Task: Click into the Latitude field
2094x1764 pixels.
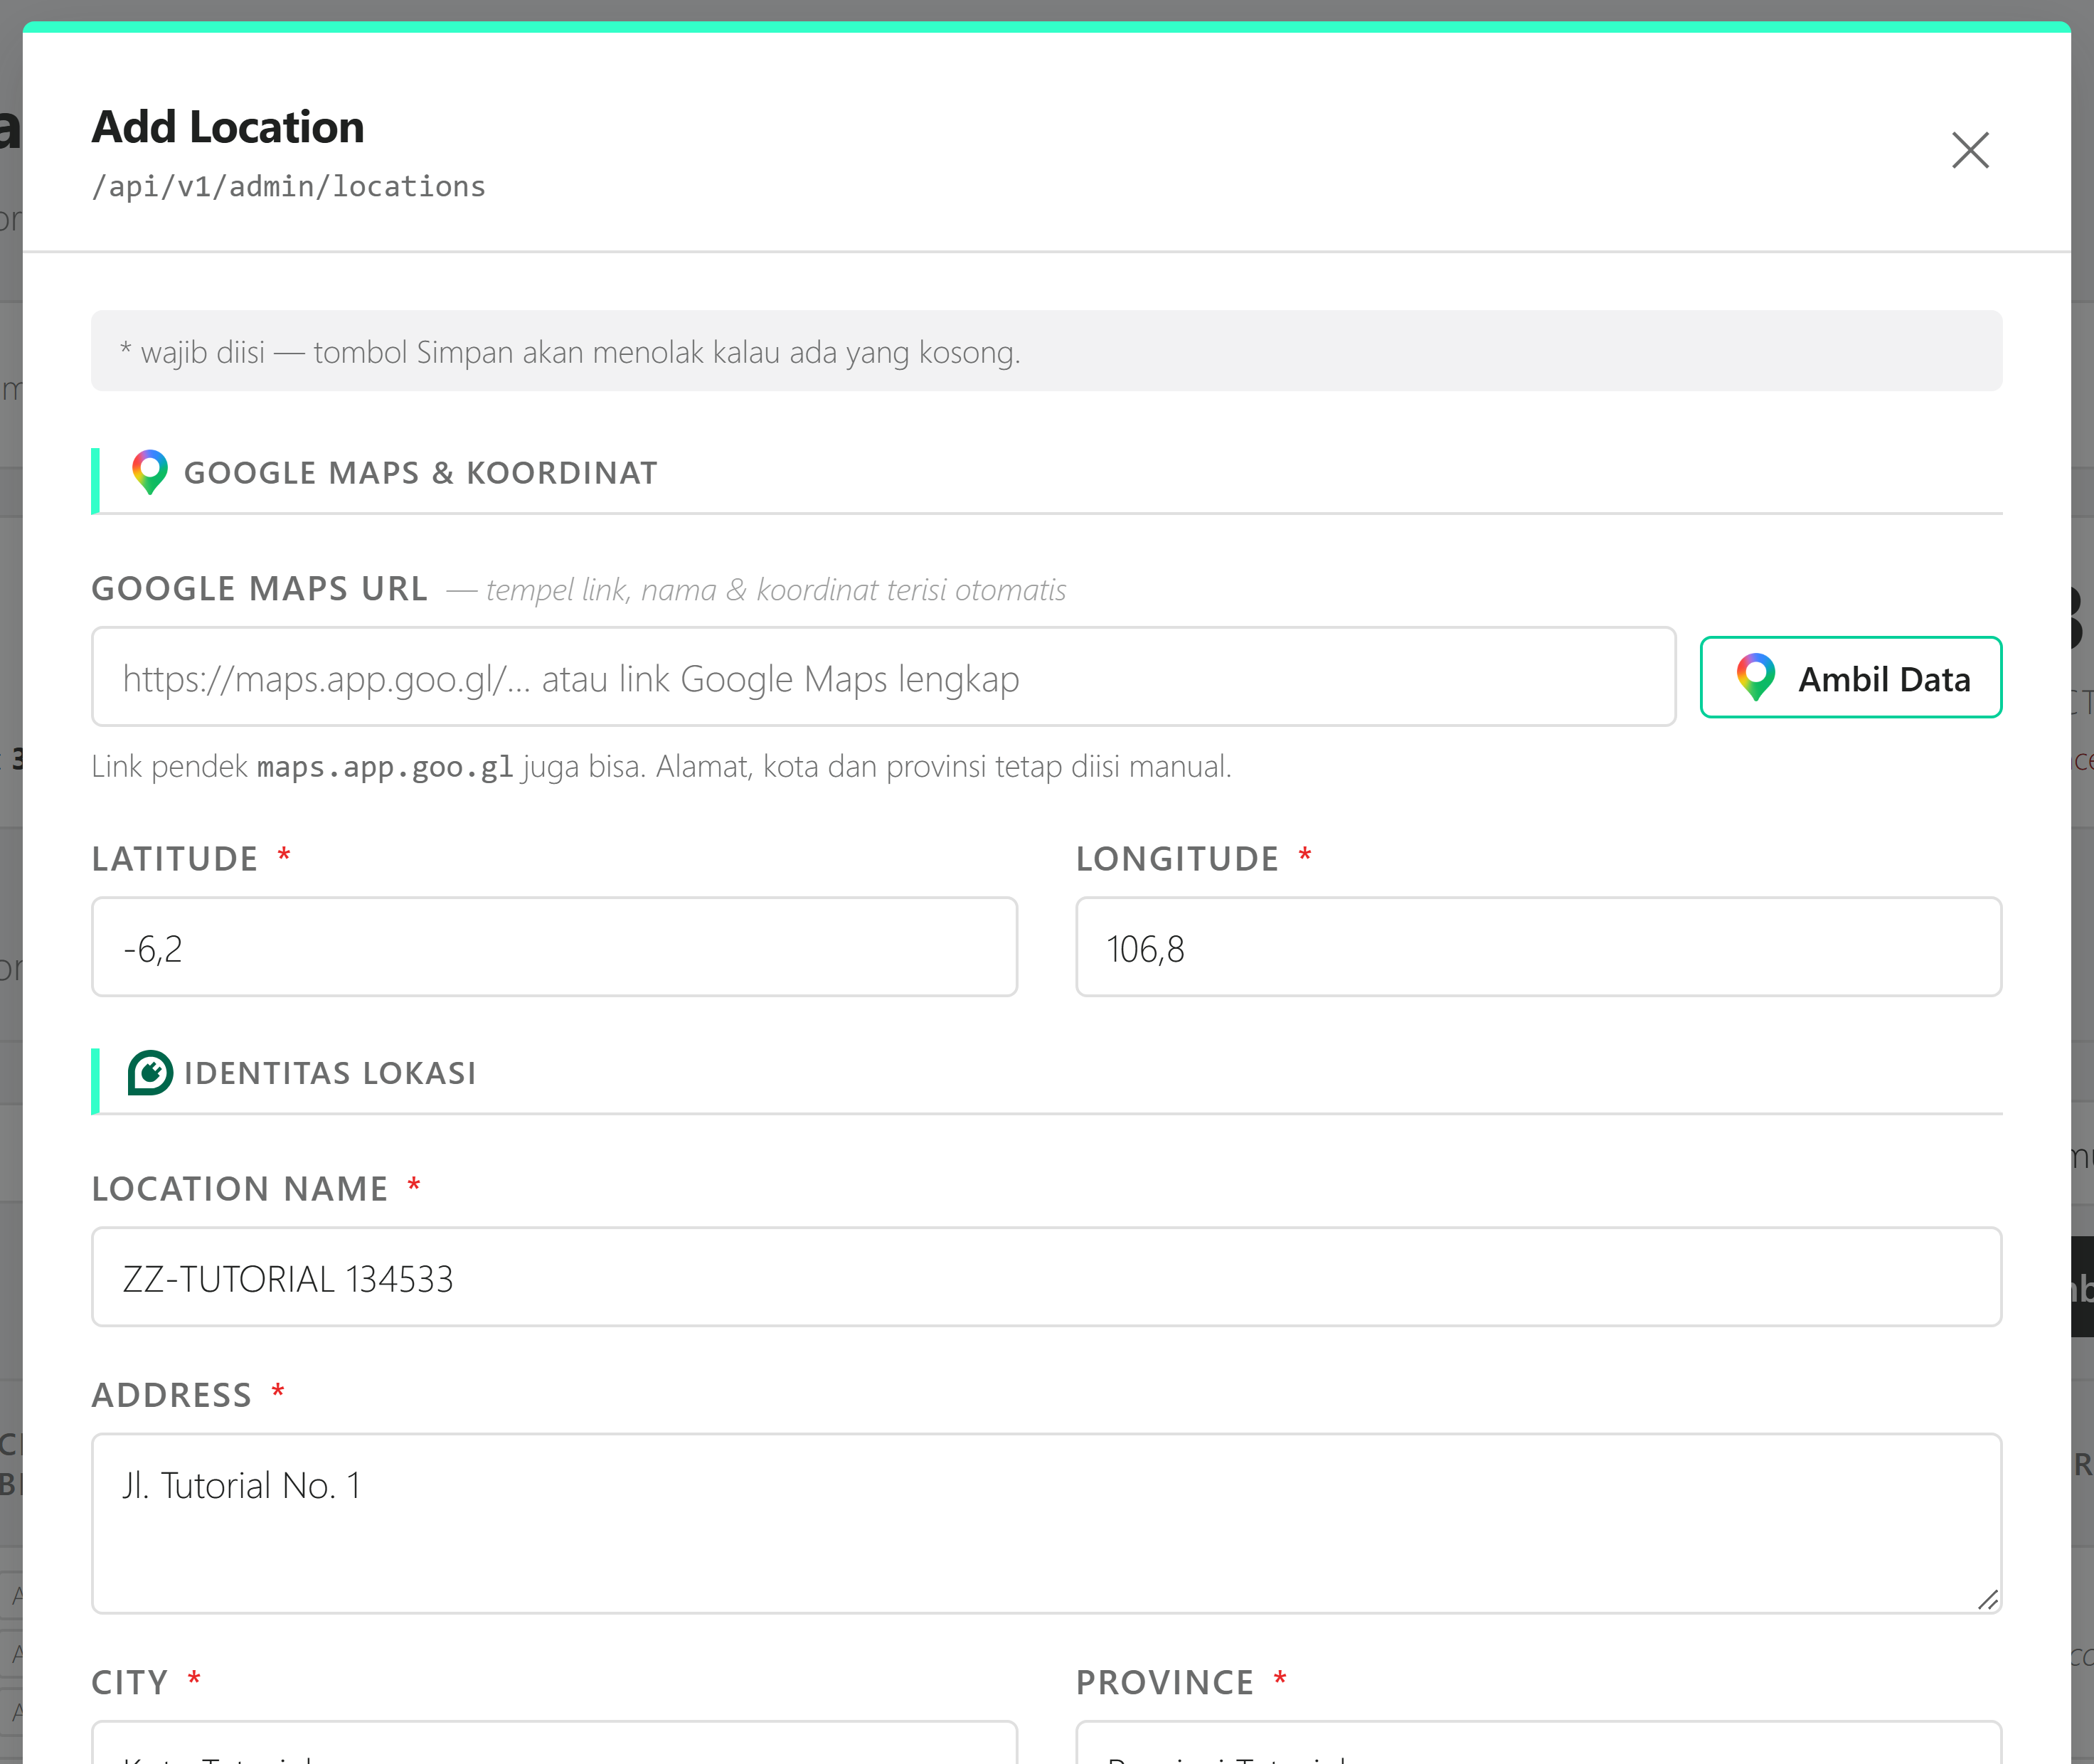Action: 554,947
